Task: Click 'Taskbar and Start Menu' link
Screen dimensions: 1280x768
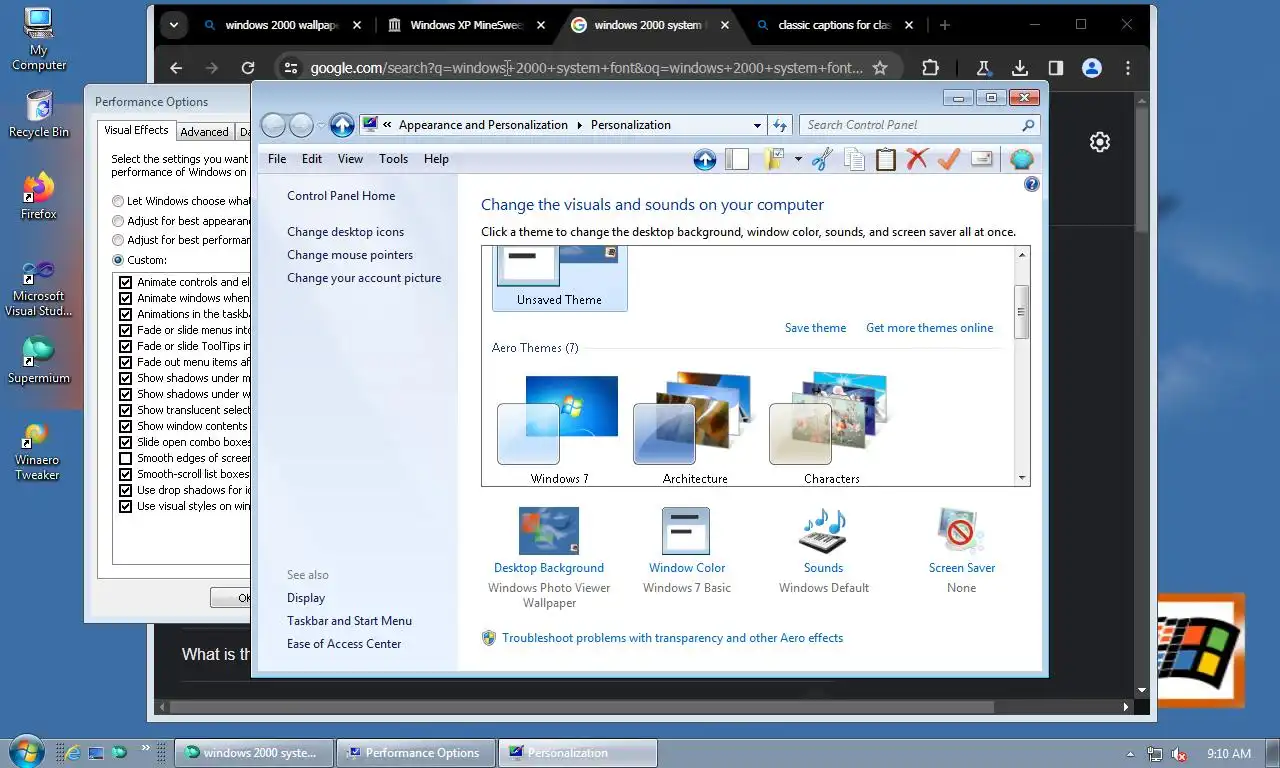Action: 349,621
